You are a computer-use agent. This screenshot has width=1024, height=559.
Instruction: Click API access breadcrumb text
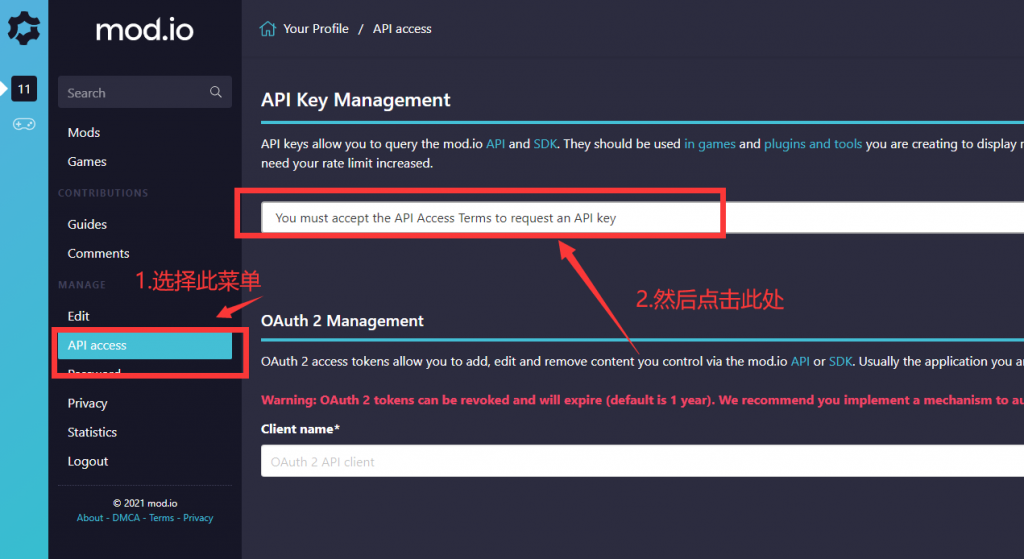pos(402,29)
